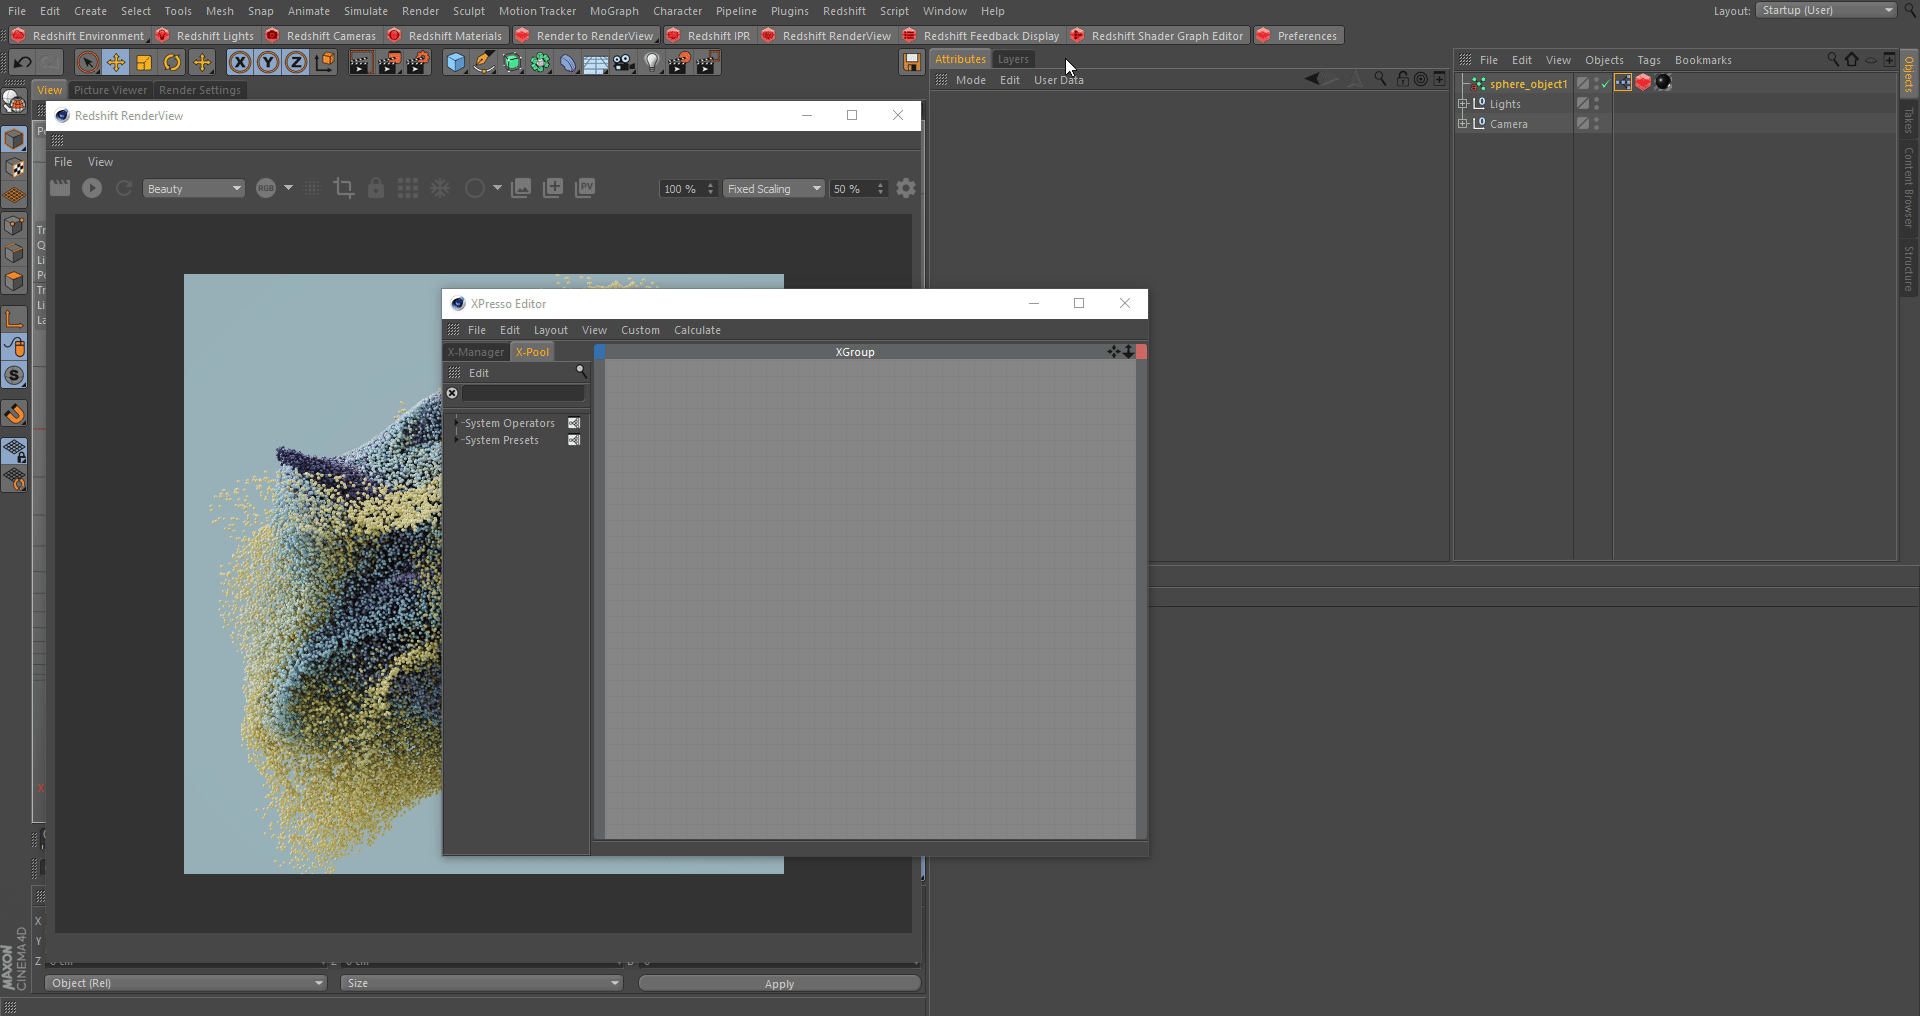Open the Layers tab beside Attributes
Viewport: 1920px width, 1016px height.
point(1013,59)
